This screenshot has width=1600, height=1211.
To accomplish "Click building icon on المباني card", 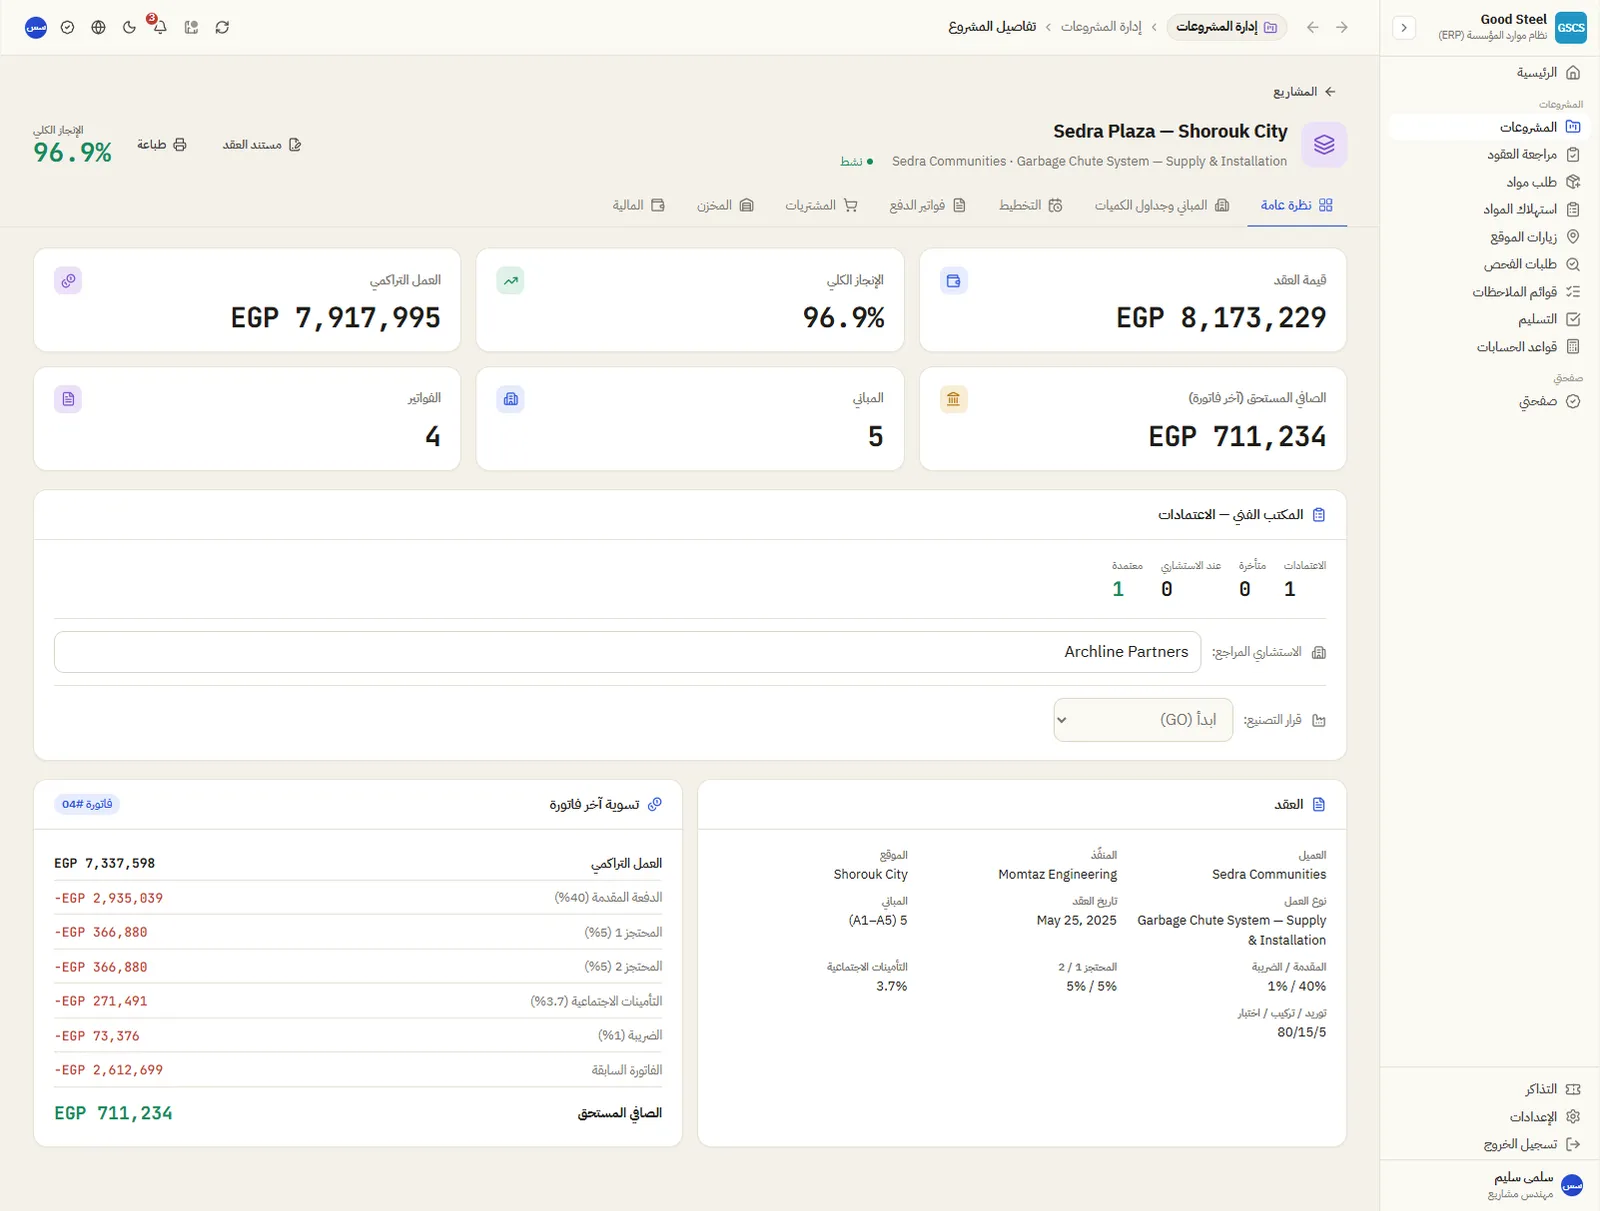I will (511, 399).
